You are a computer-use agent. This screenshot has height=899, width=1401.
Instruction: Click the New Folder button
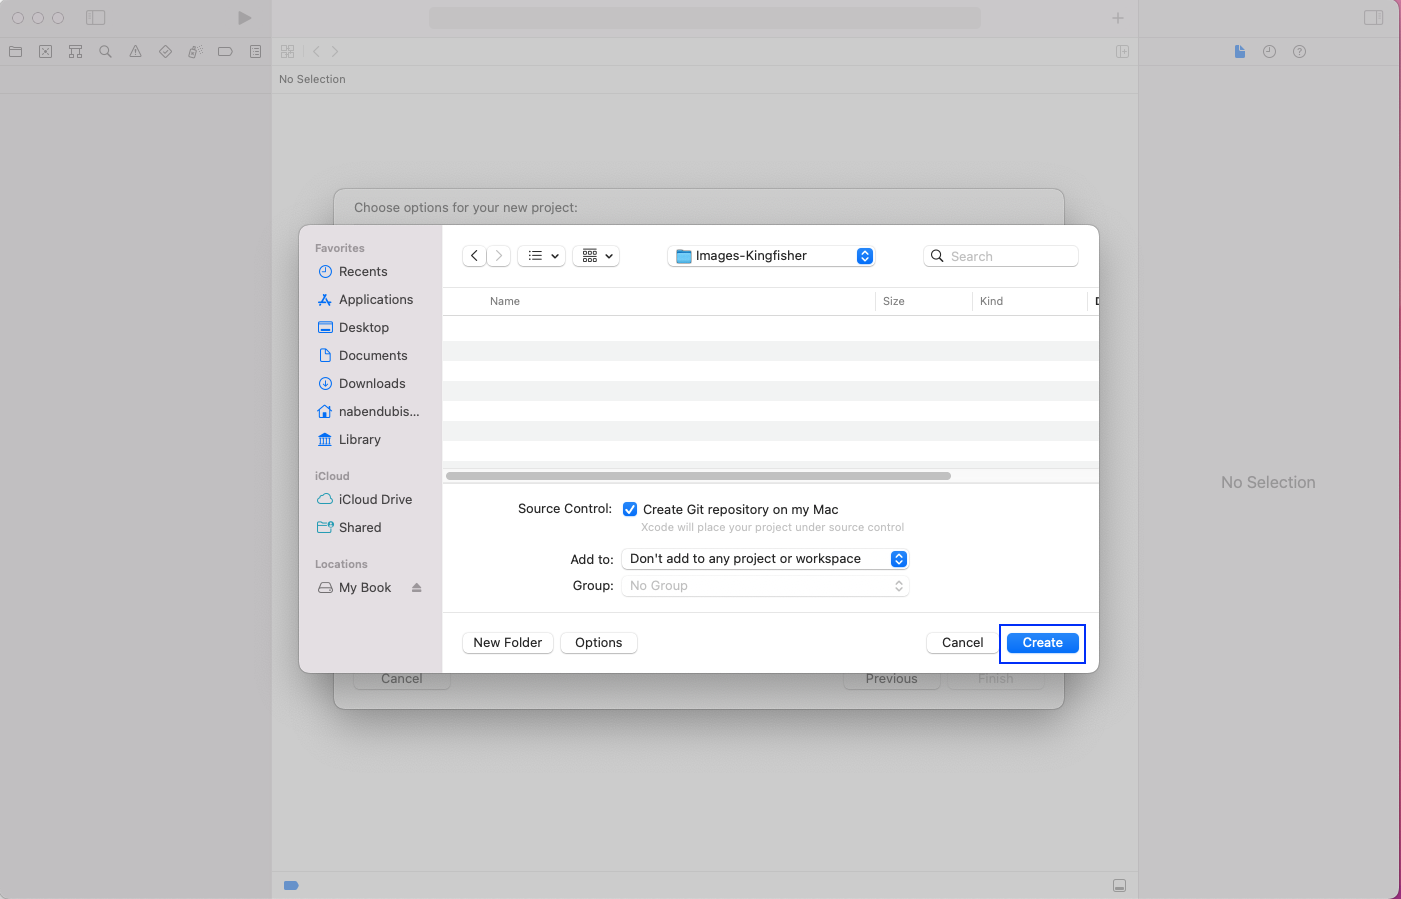point(507,643)
